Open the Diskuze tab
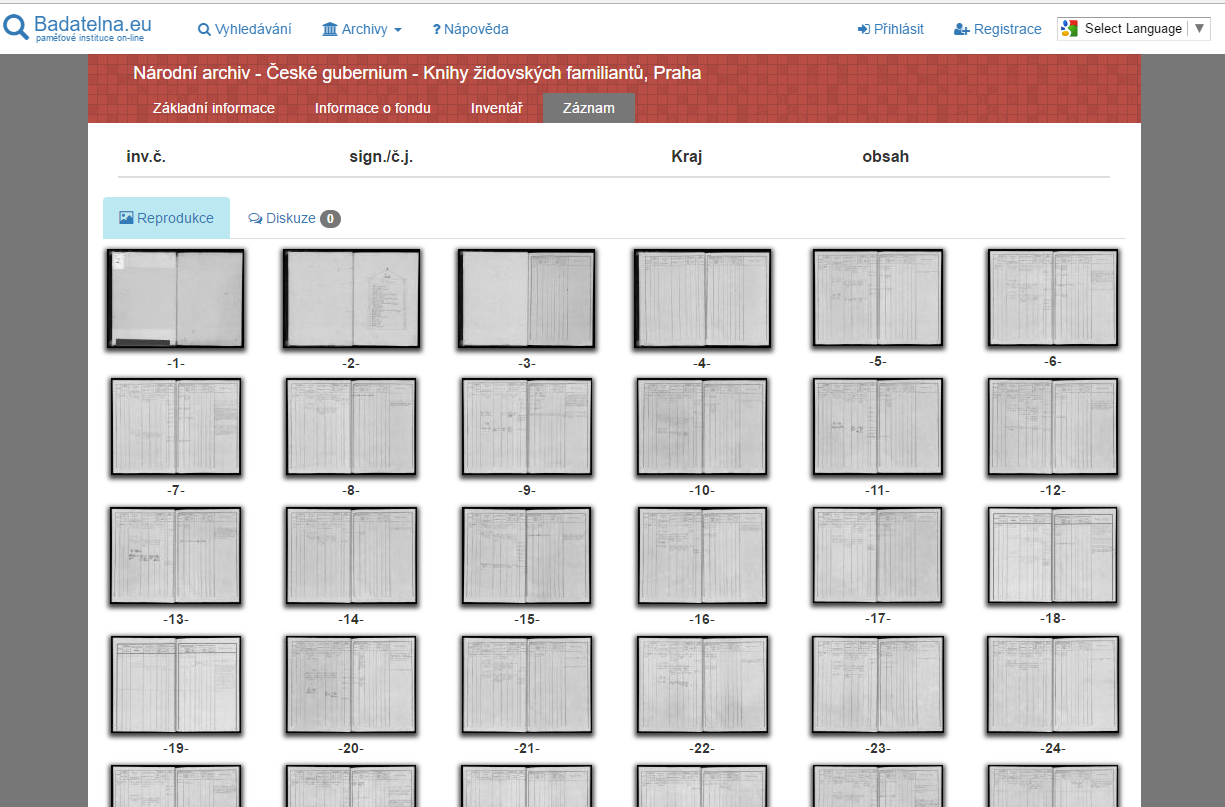 pos(294,218)
